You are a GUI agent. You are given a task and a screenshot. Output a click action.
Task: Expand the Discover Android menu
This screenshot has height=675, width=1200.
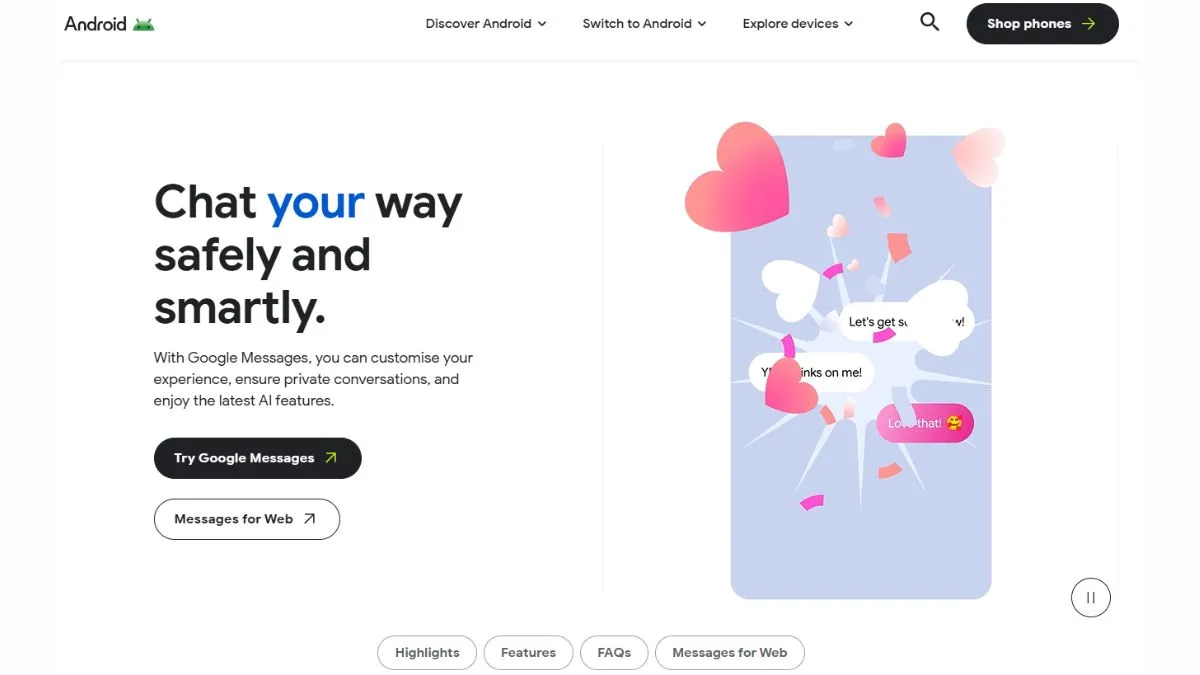(x=486, y=23)
